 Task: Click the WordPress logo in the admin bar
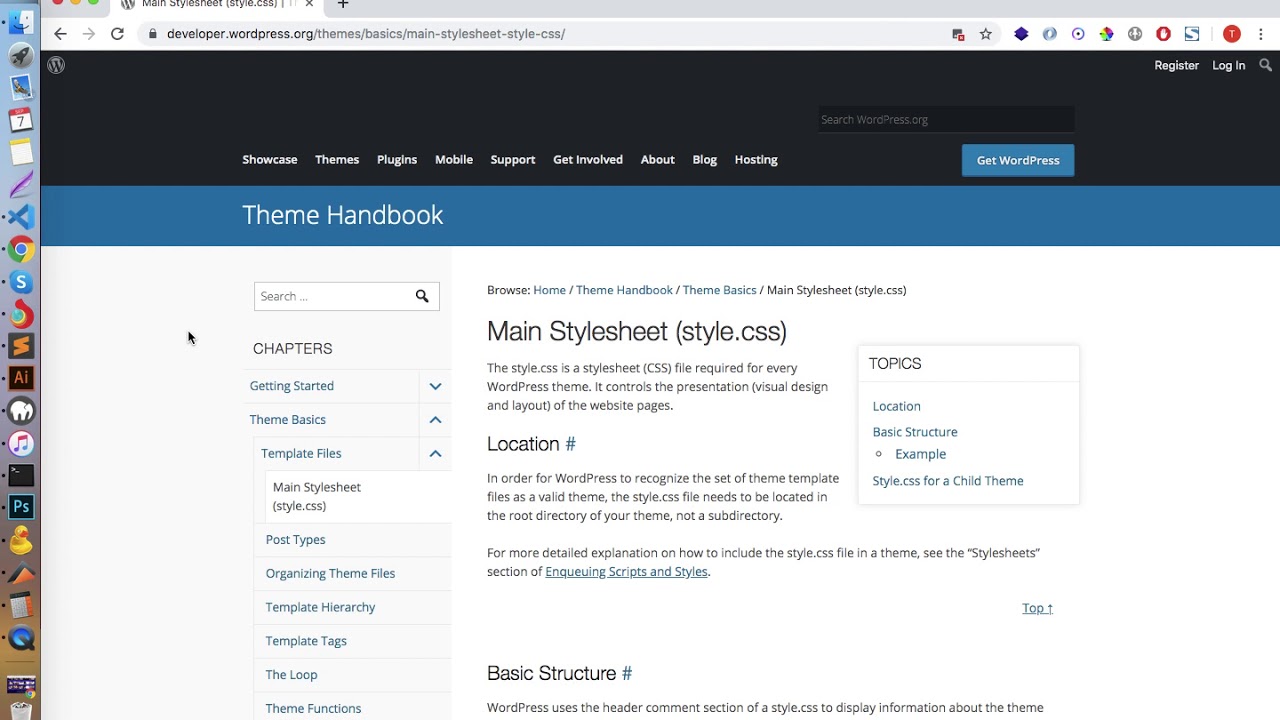pos(56,65)
